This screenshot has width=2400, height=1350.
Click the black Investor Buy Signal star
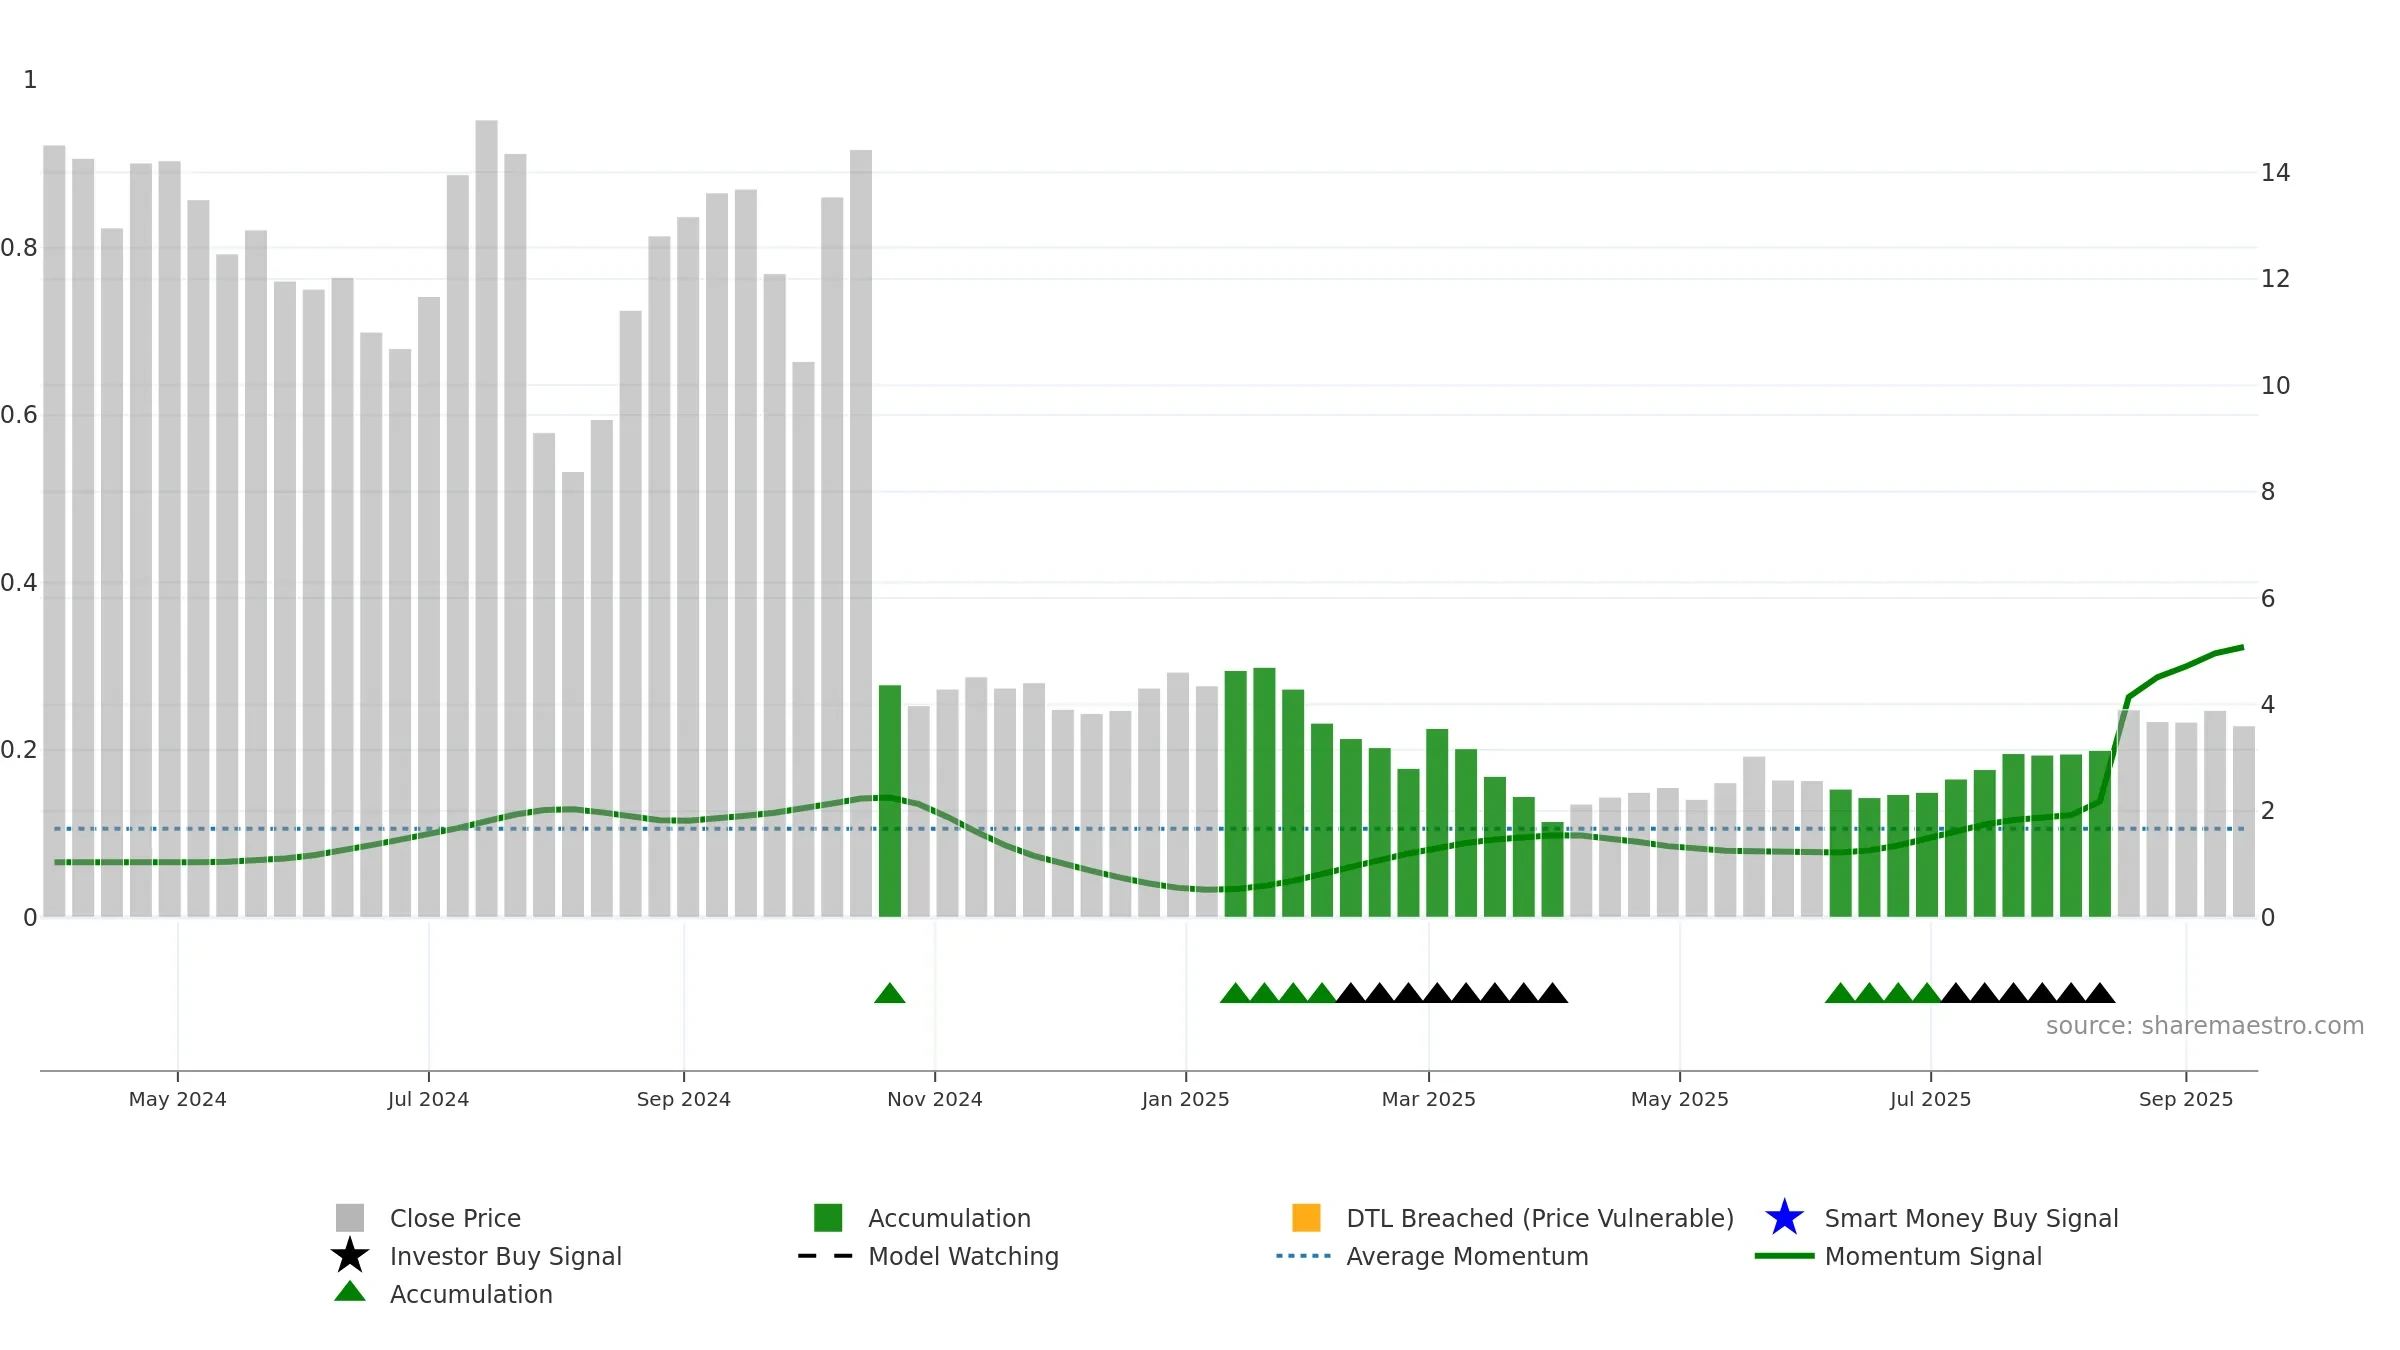pyautogui.click(x=350, y=1256)
